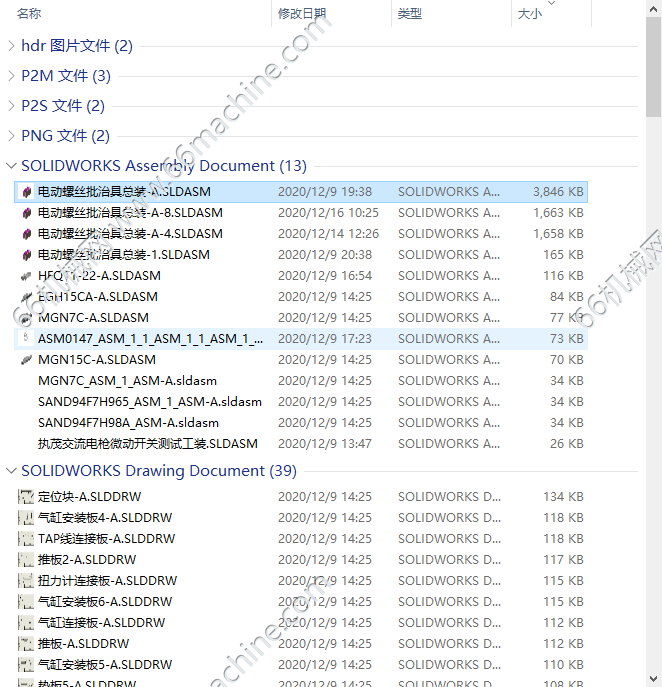662x687 pixels.
Task: Click the vertical scrollbar thumb
Action: (654, 67)
